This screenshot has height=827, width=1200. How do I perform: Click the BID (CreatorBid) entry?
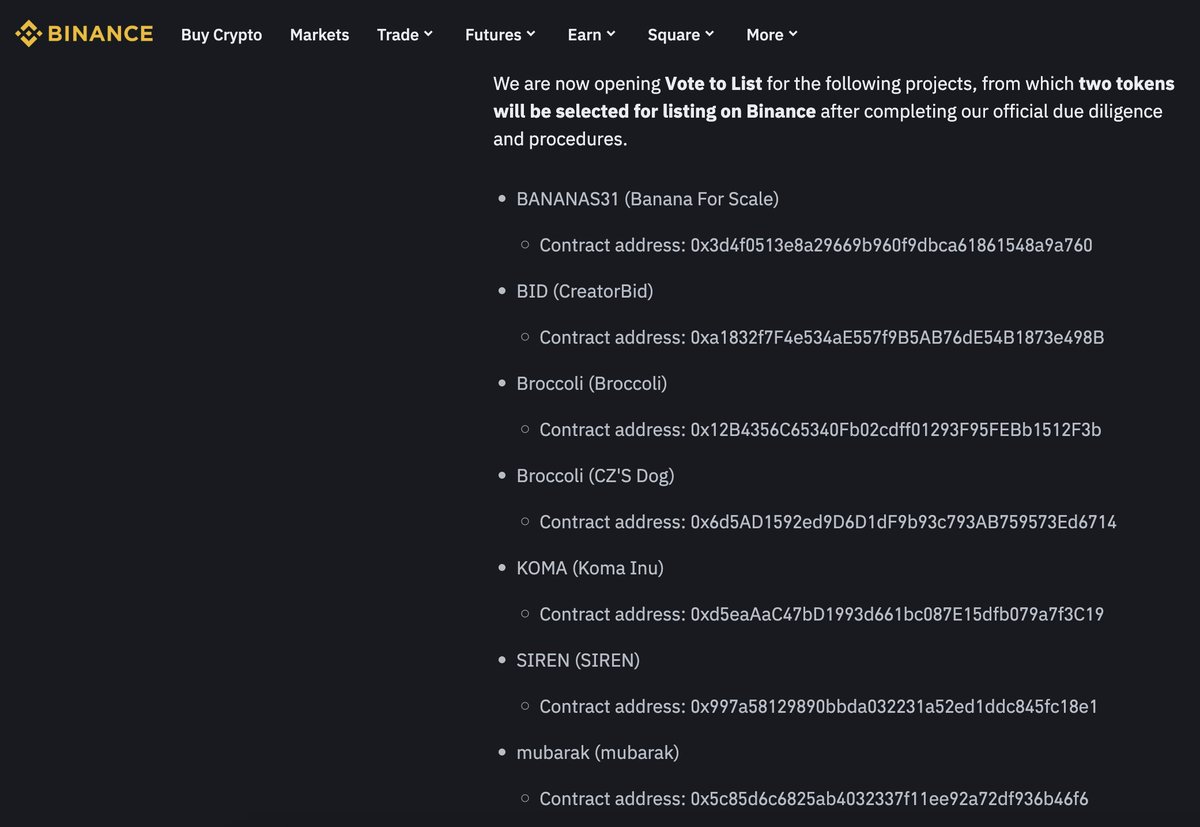[585, 291]
